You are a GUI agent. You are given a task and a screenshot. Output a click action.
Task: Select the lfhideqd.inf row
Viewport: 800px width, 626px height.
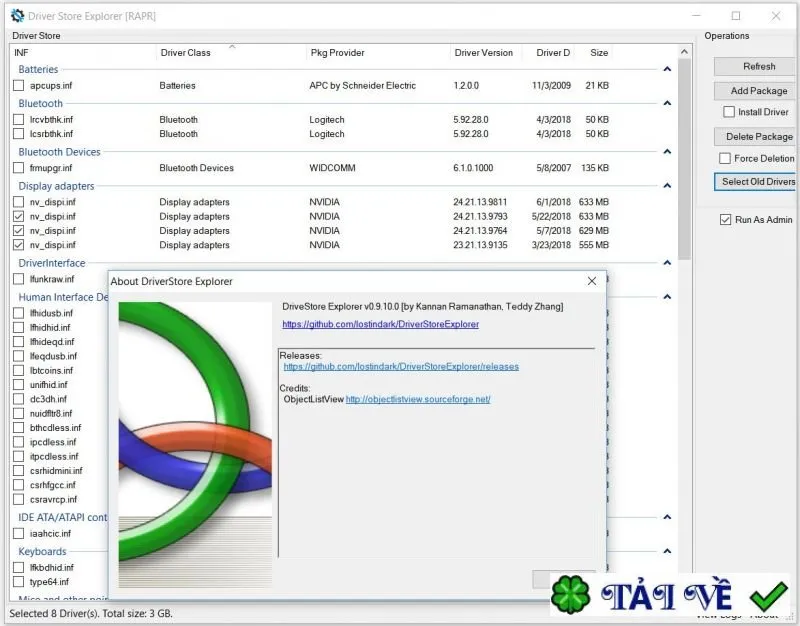click(52, 342)
